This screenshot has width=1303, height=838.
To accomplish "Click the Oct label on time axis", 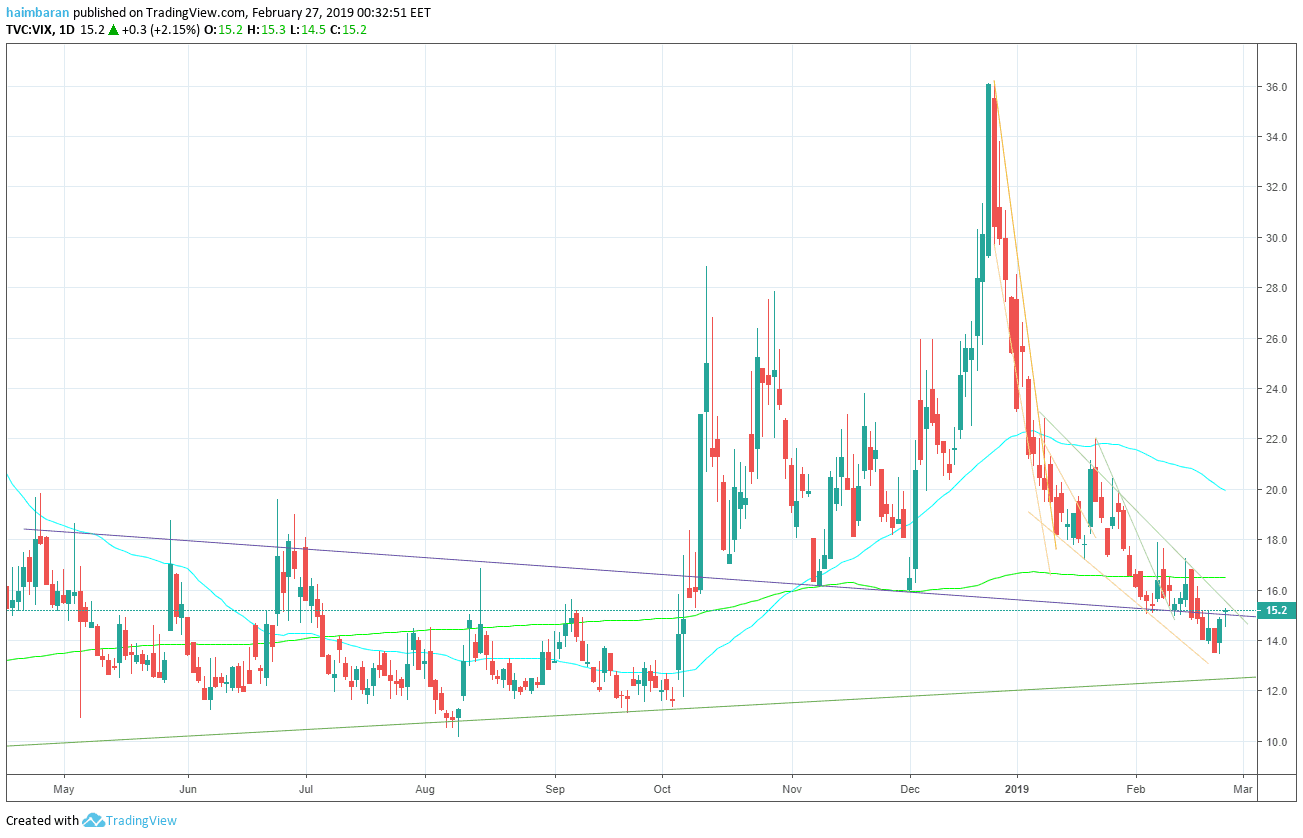I will click(662, 788).
